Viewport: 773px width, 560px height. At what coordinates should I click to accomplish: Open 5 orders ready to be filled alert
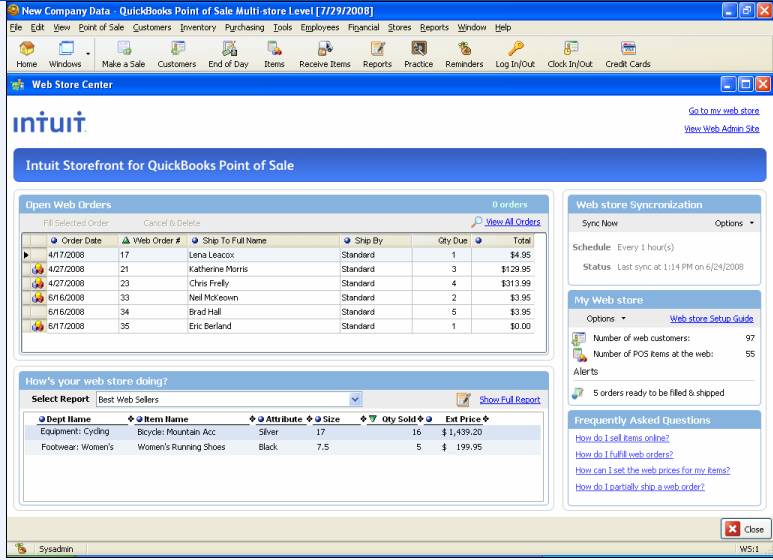click(x=659, y=393)
